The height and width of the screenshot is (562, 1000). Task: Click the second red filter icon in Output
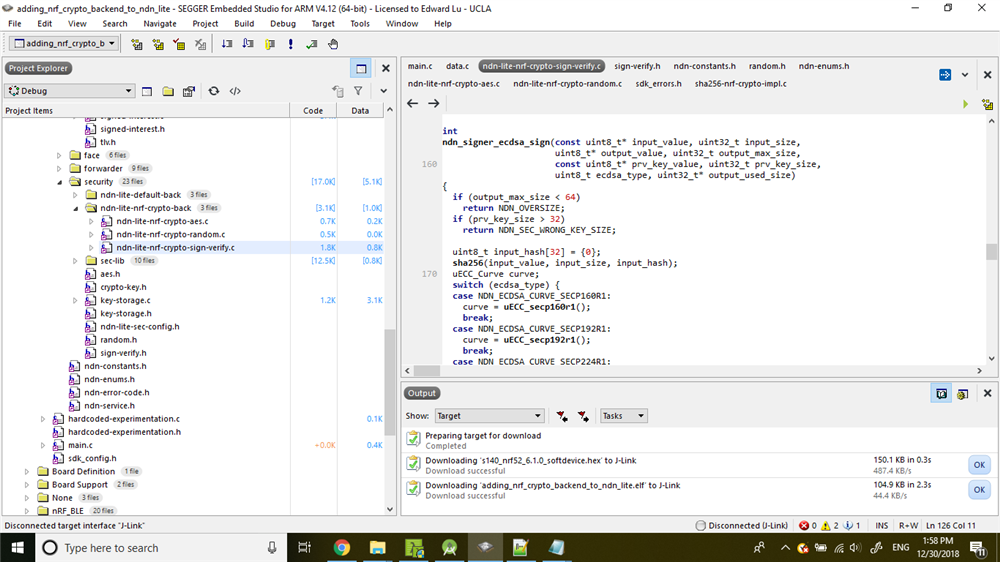[x=583, y=416]
